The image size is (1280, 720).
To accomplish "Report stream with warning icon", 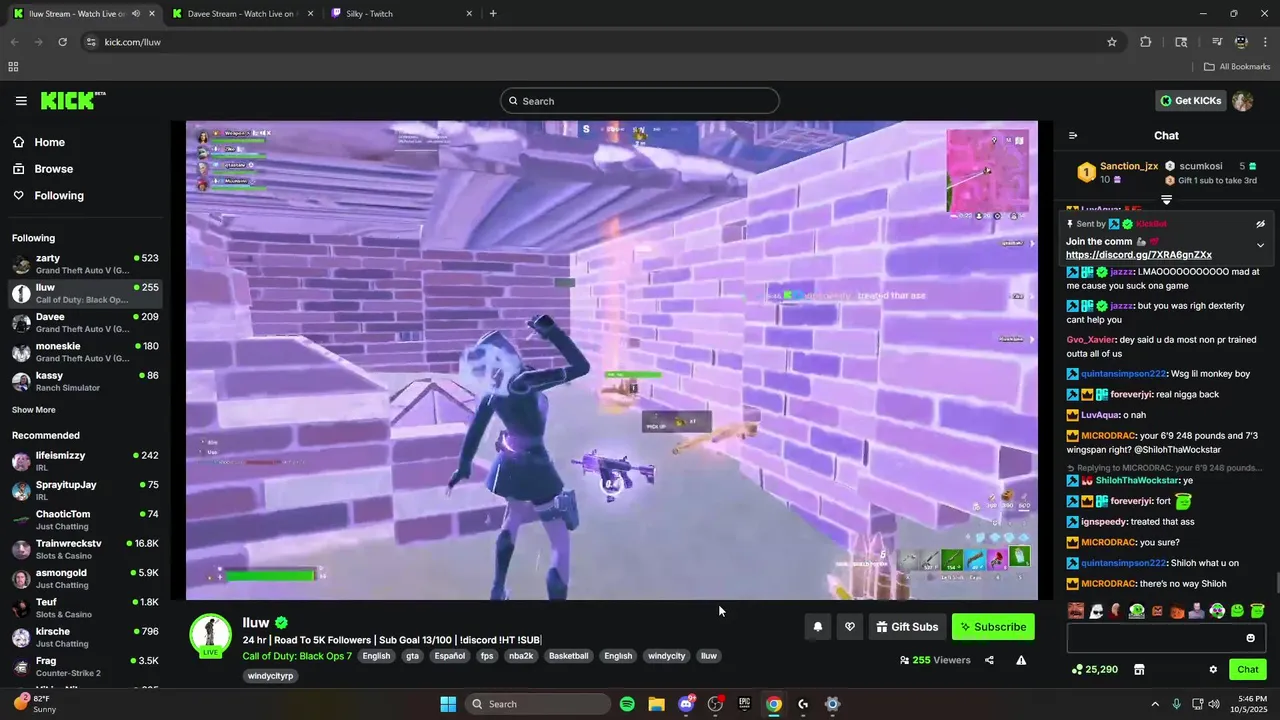I will [1021, 660].
